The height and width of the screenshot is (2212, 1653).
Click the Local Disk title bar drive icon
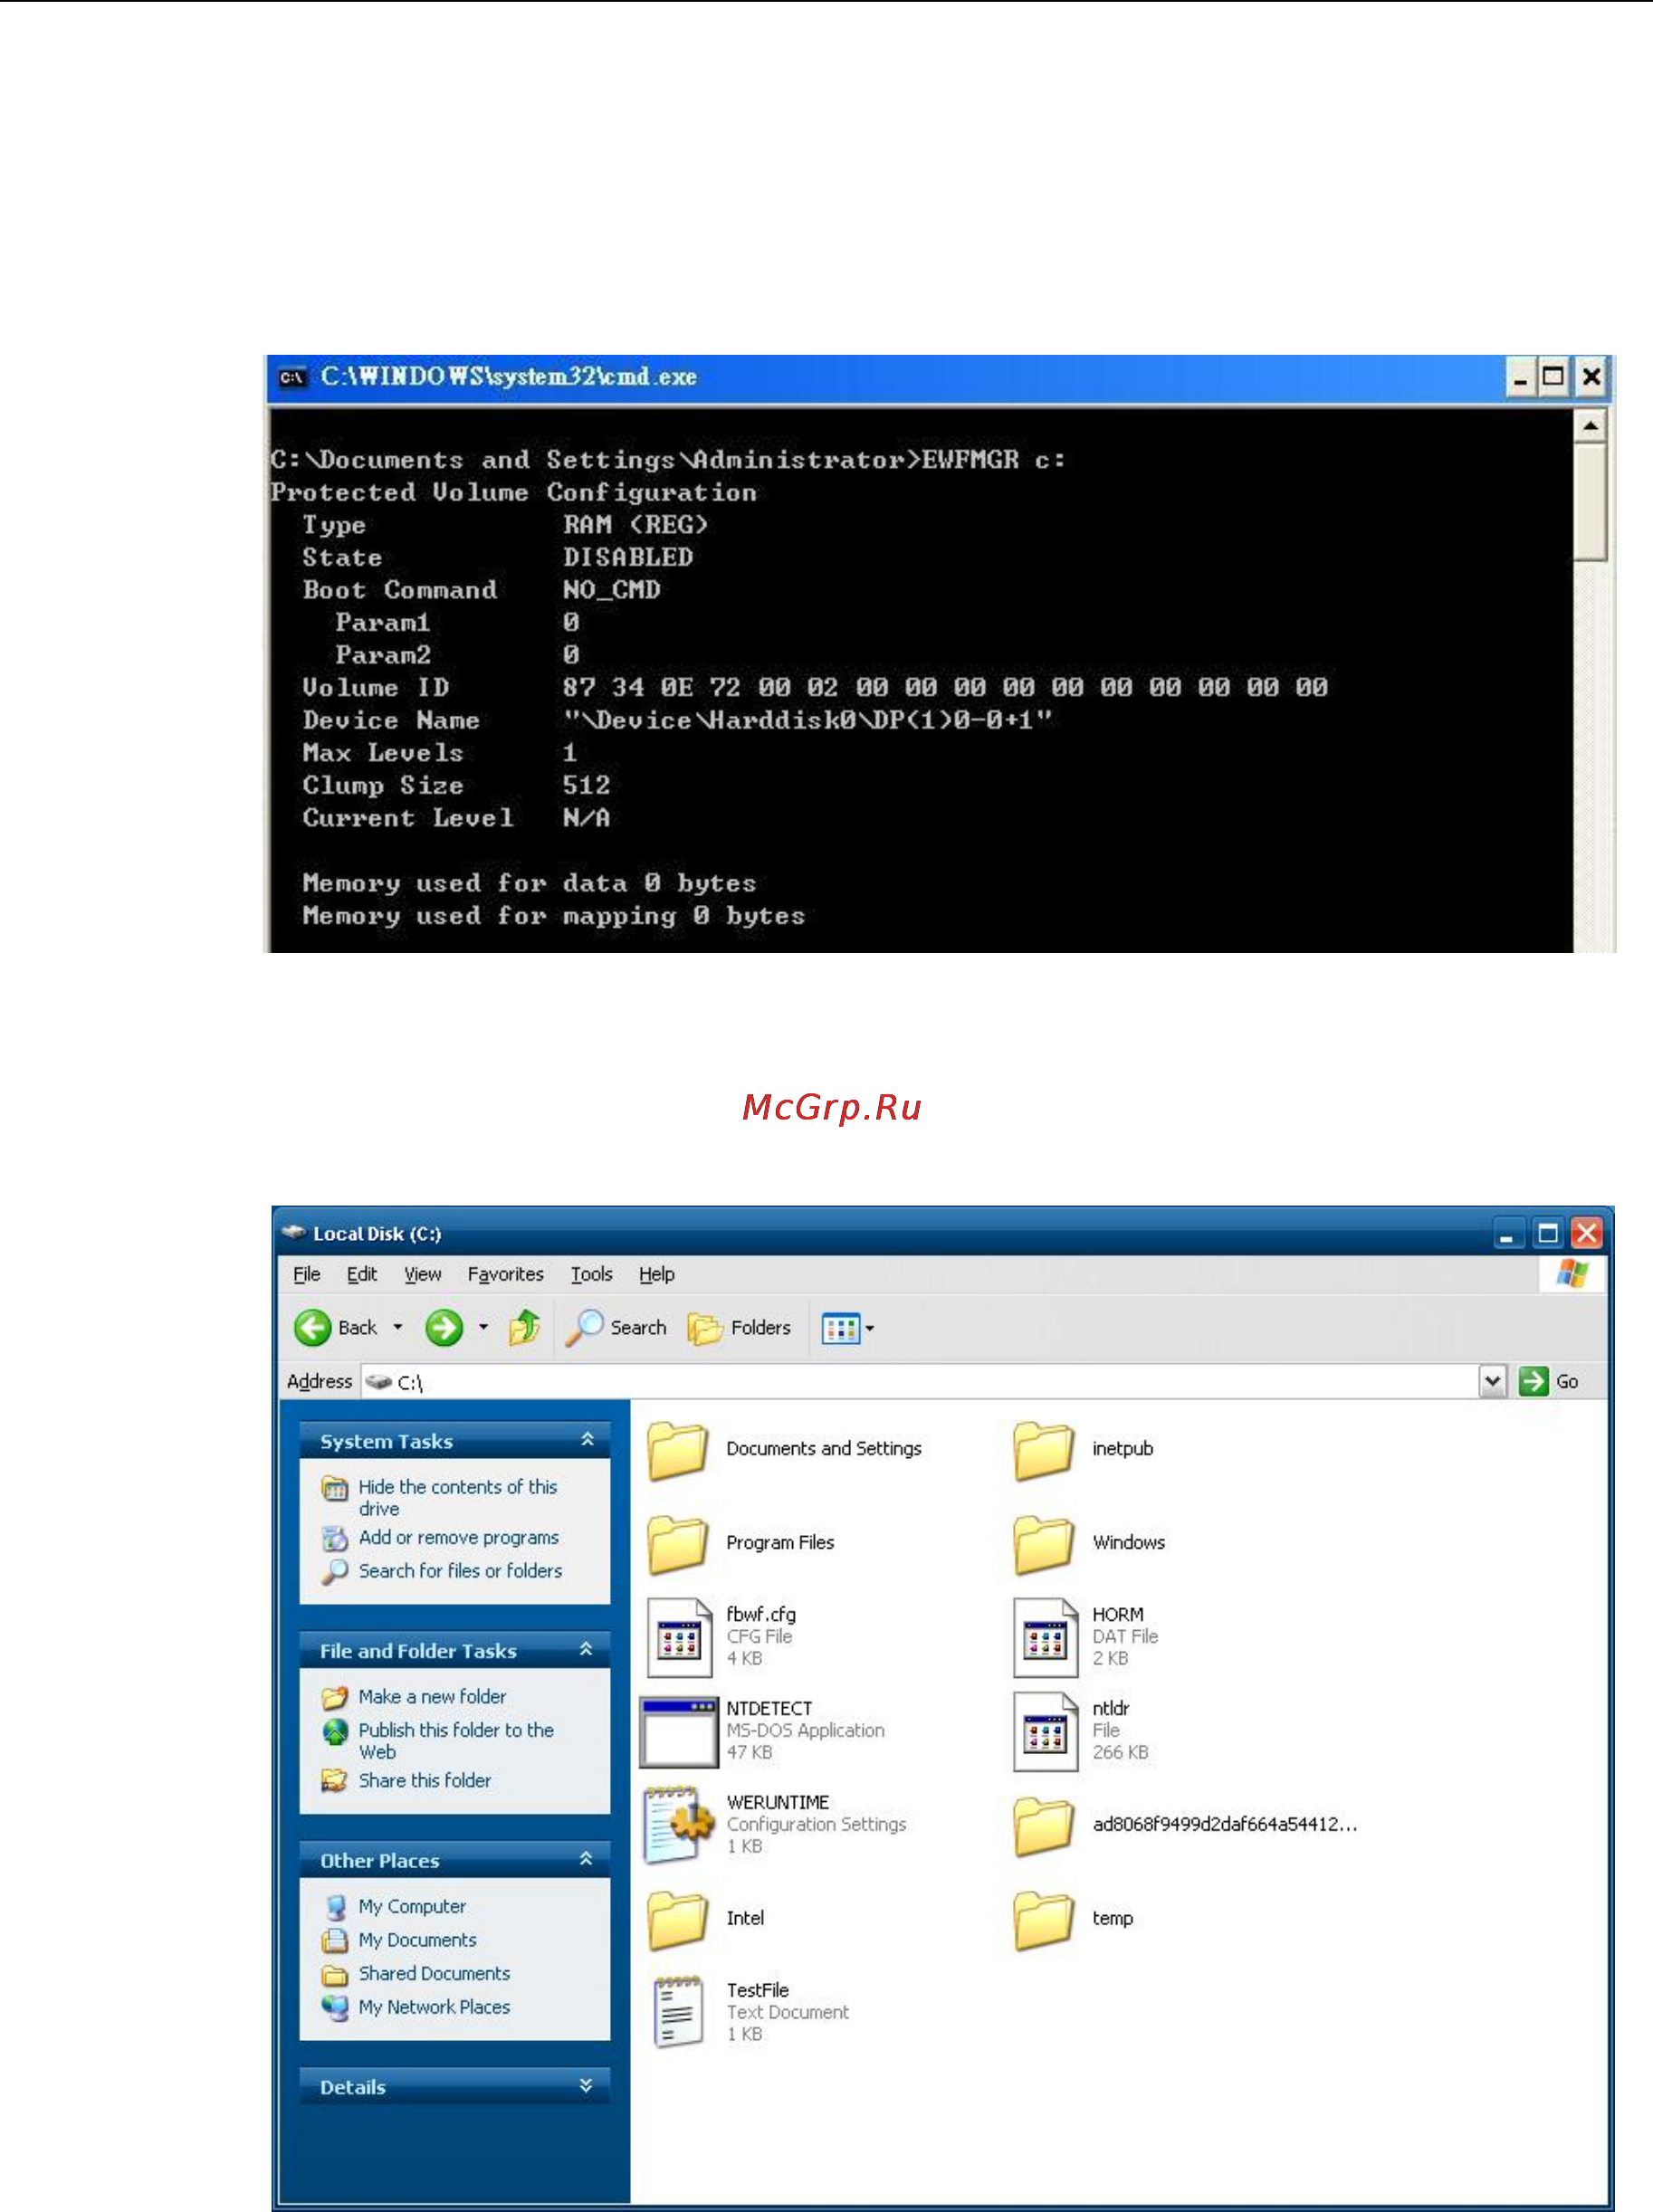pyautogui.click(x=293, y=1232)
